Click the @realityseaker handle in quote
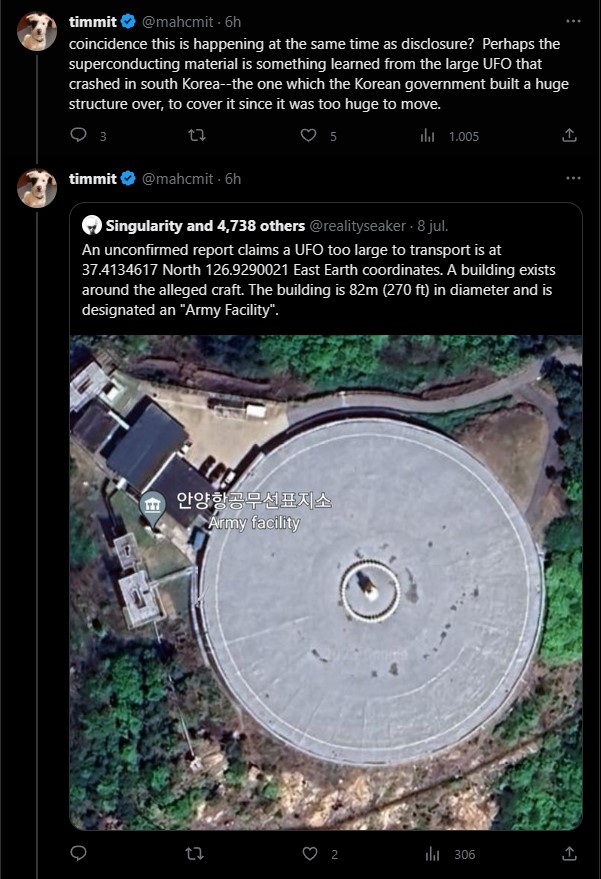The image size is (601, 879). pos(360,226)
